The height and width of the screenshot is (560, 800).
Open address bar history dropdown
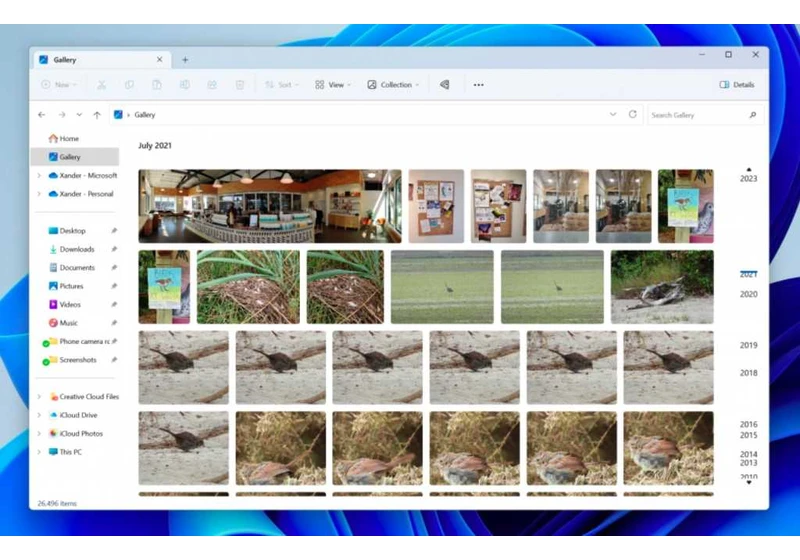point(613,114)
